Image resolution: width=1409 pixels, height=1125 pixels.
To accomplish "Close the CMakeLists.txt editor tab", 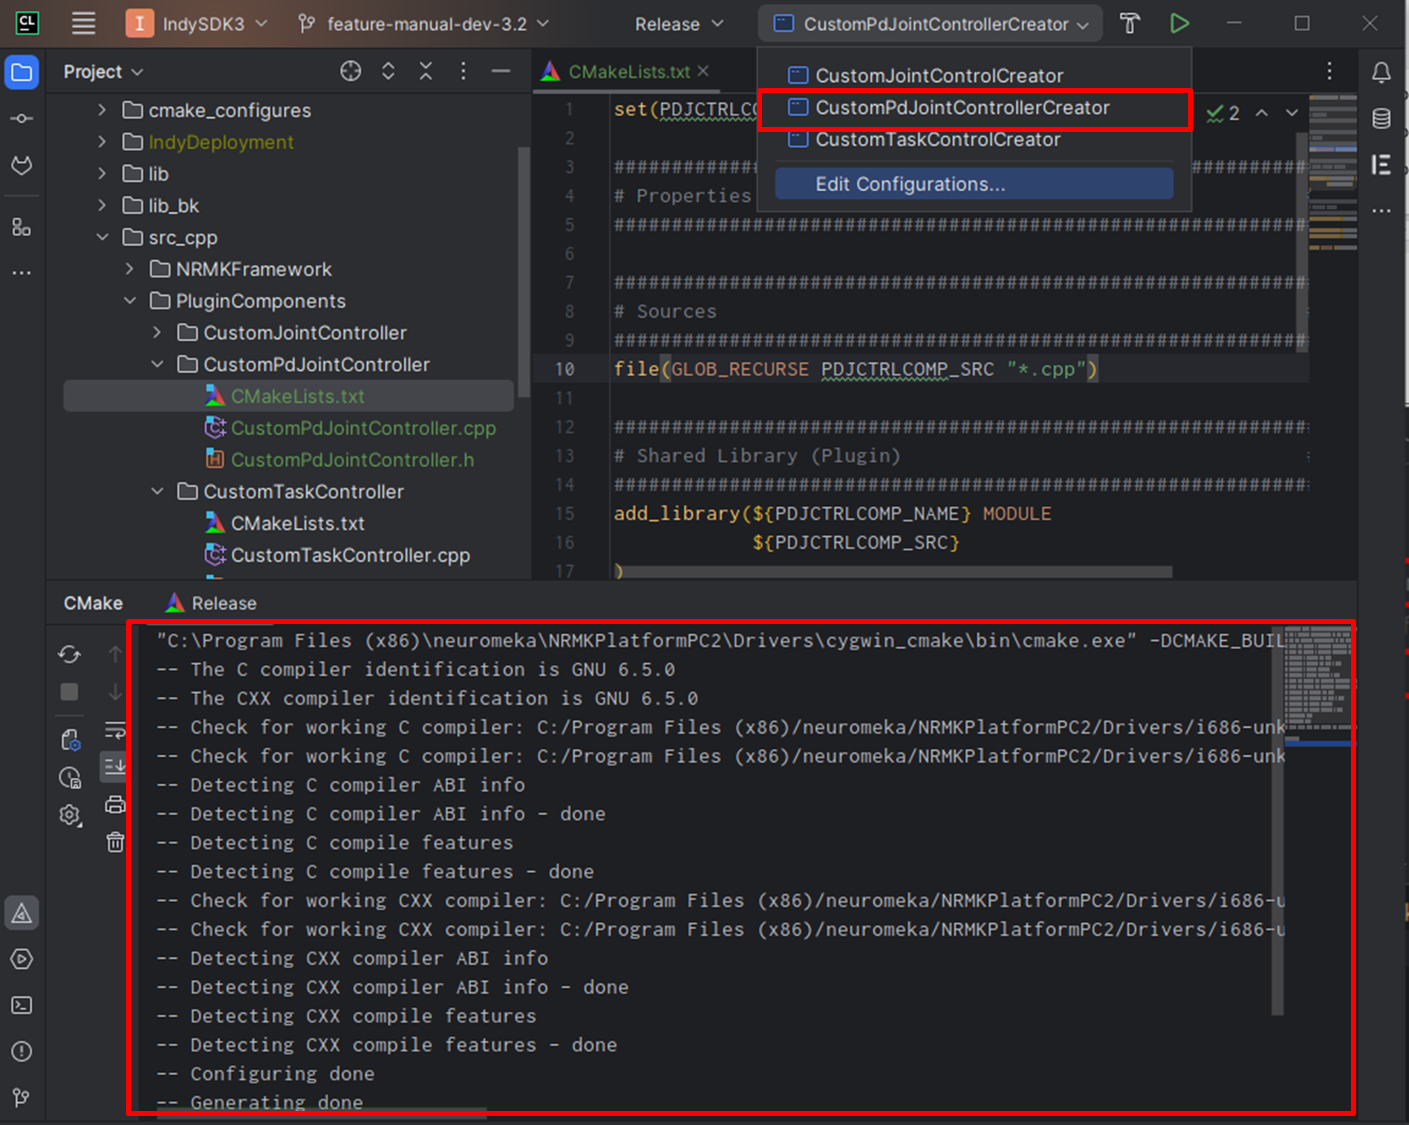I will (704, 71).
